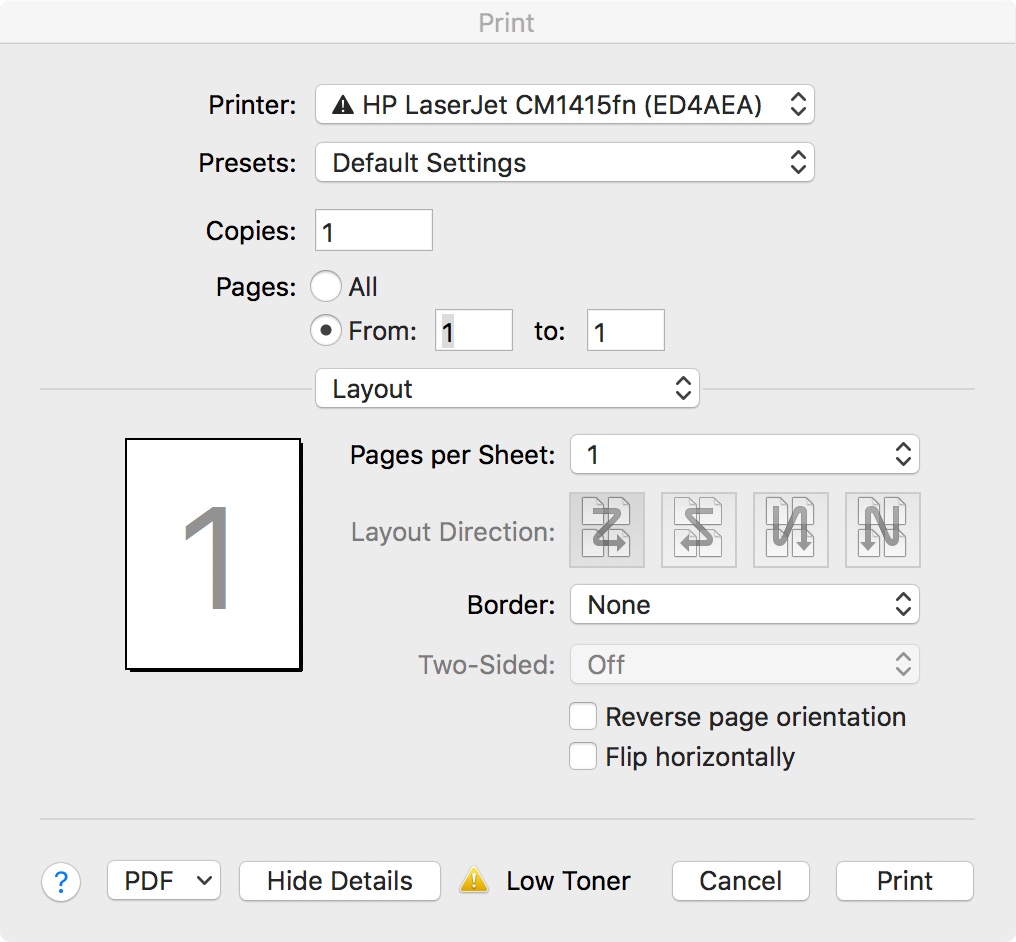
Task: Tick the Flip horizontally checkbox
Action: point(583,756)
